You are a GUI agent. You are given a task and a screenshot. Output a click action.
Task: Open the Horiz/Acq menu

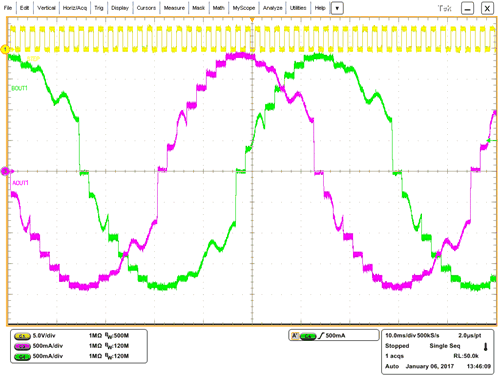pos(75,8)
